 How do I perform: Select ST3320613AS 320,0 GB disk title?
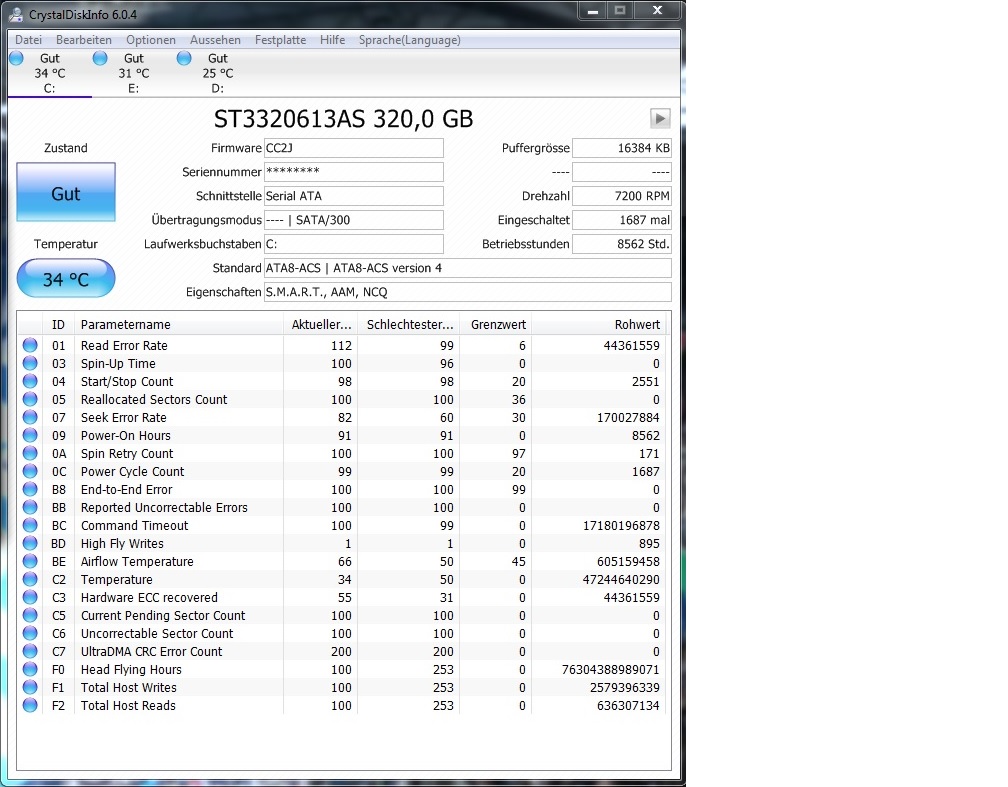click(x=343, y=119)
